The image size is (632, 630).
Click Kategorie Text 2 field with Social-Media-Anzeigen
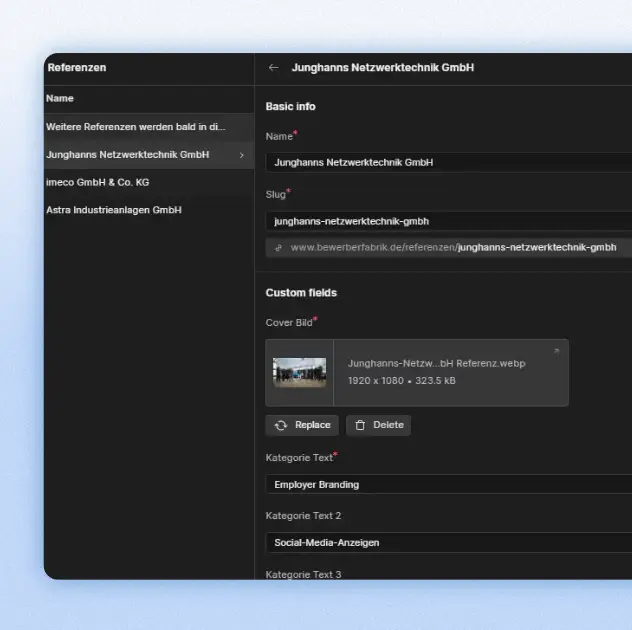point(449,543)
